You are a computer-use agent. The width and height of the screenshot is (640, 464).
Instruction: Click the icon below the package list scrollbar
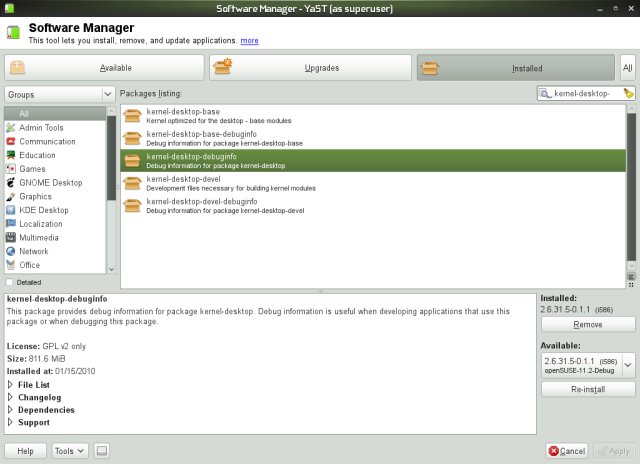point(631,277)
